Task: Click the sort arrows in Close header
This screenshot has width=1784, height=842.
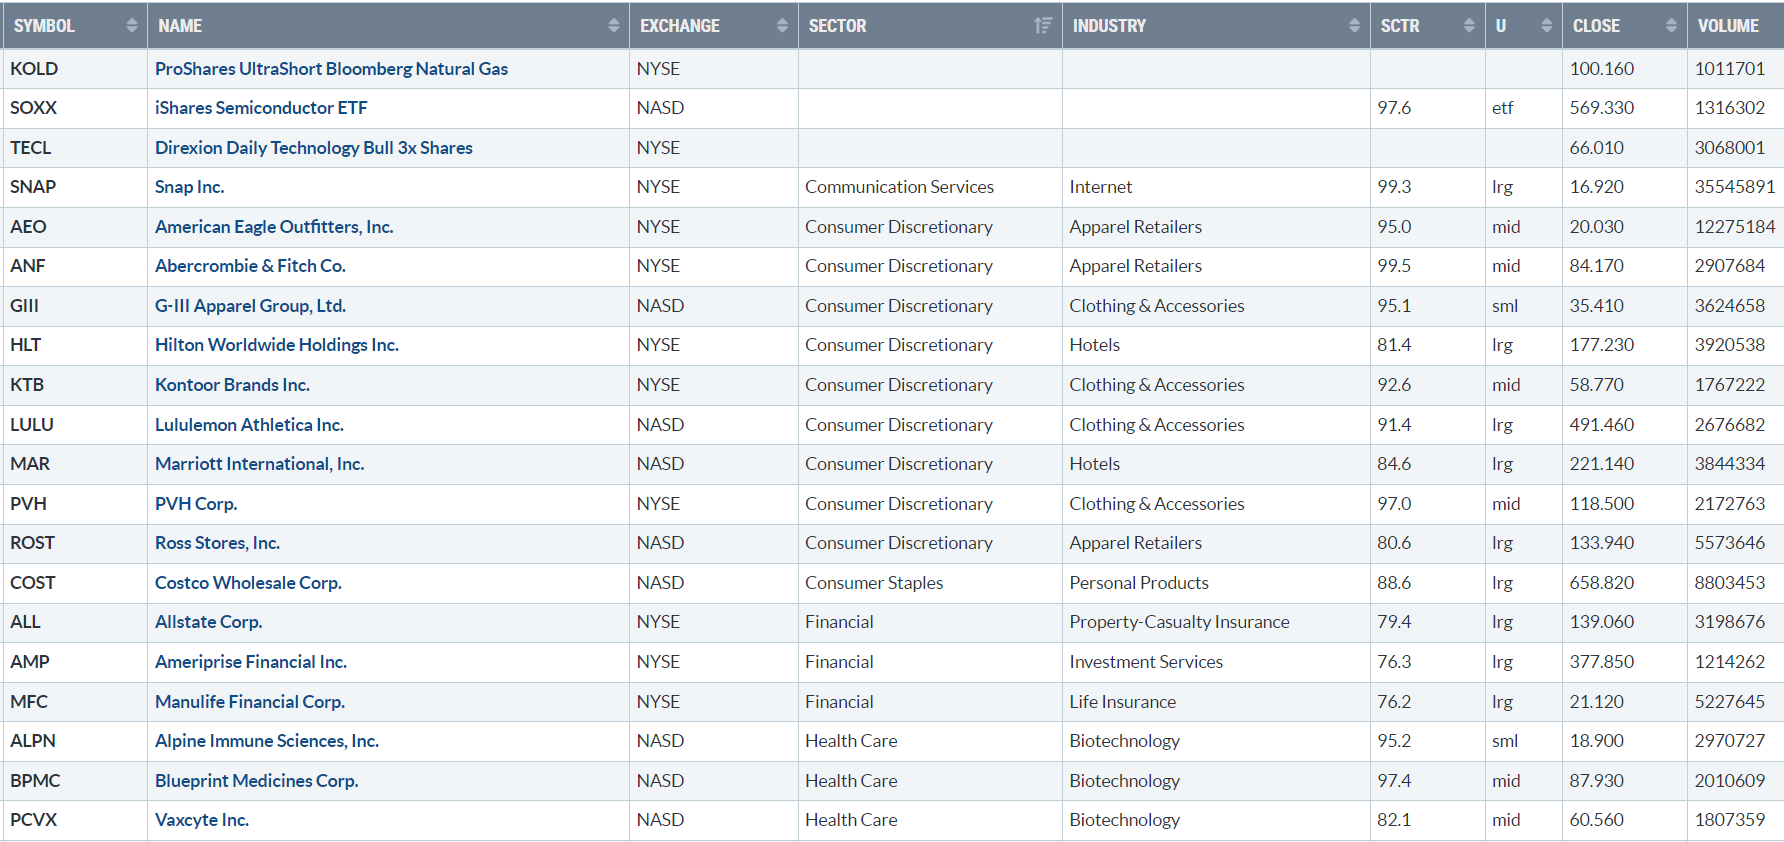Action: tap(1671, 26)
